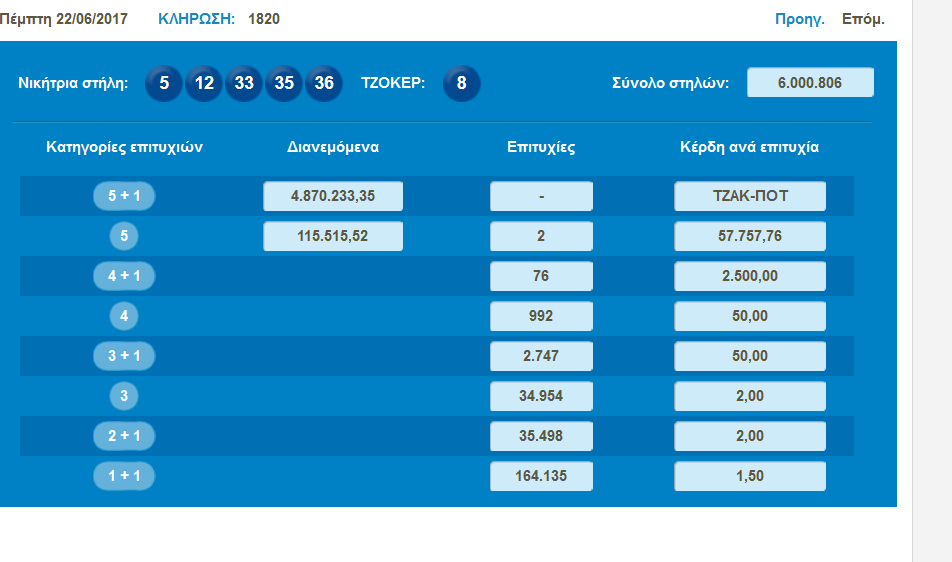
Task: Click the Διανεμόμενα column header
Action: tap(333, 147)
